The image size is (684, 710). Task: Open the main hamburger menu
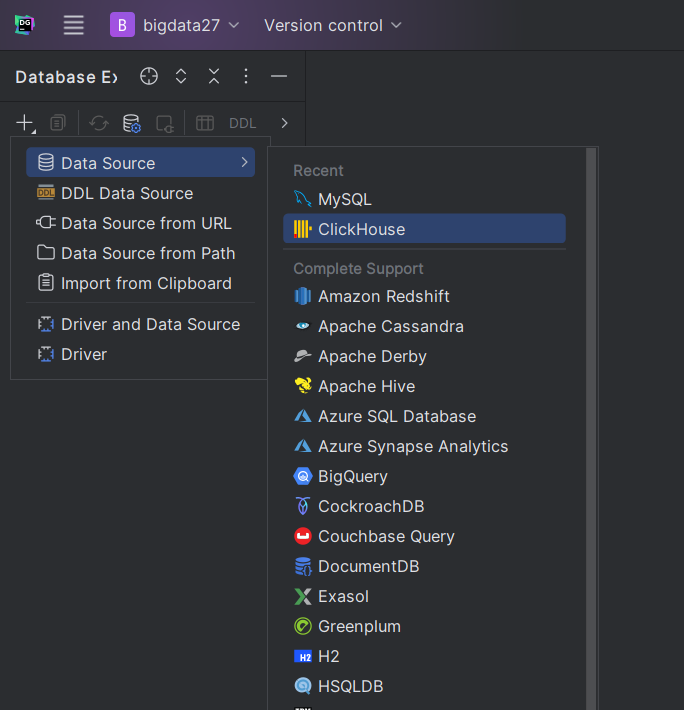74,25
